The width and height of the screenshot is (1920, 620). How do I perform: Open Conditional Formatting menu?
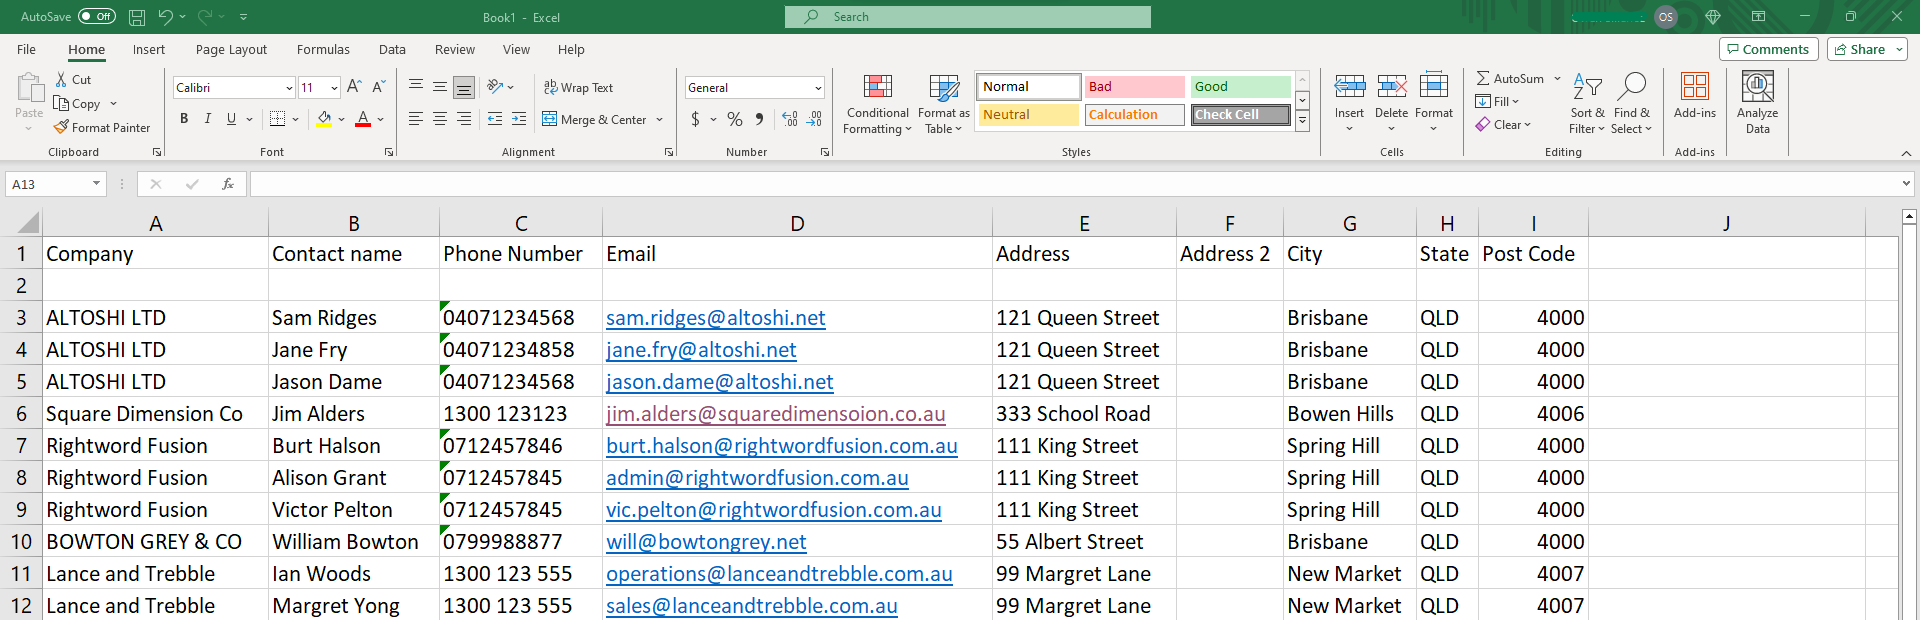[x=877, y=104]
